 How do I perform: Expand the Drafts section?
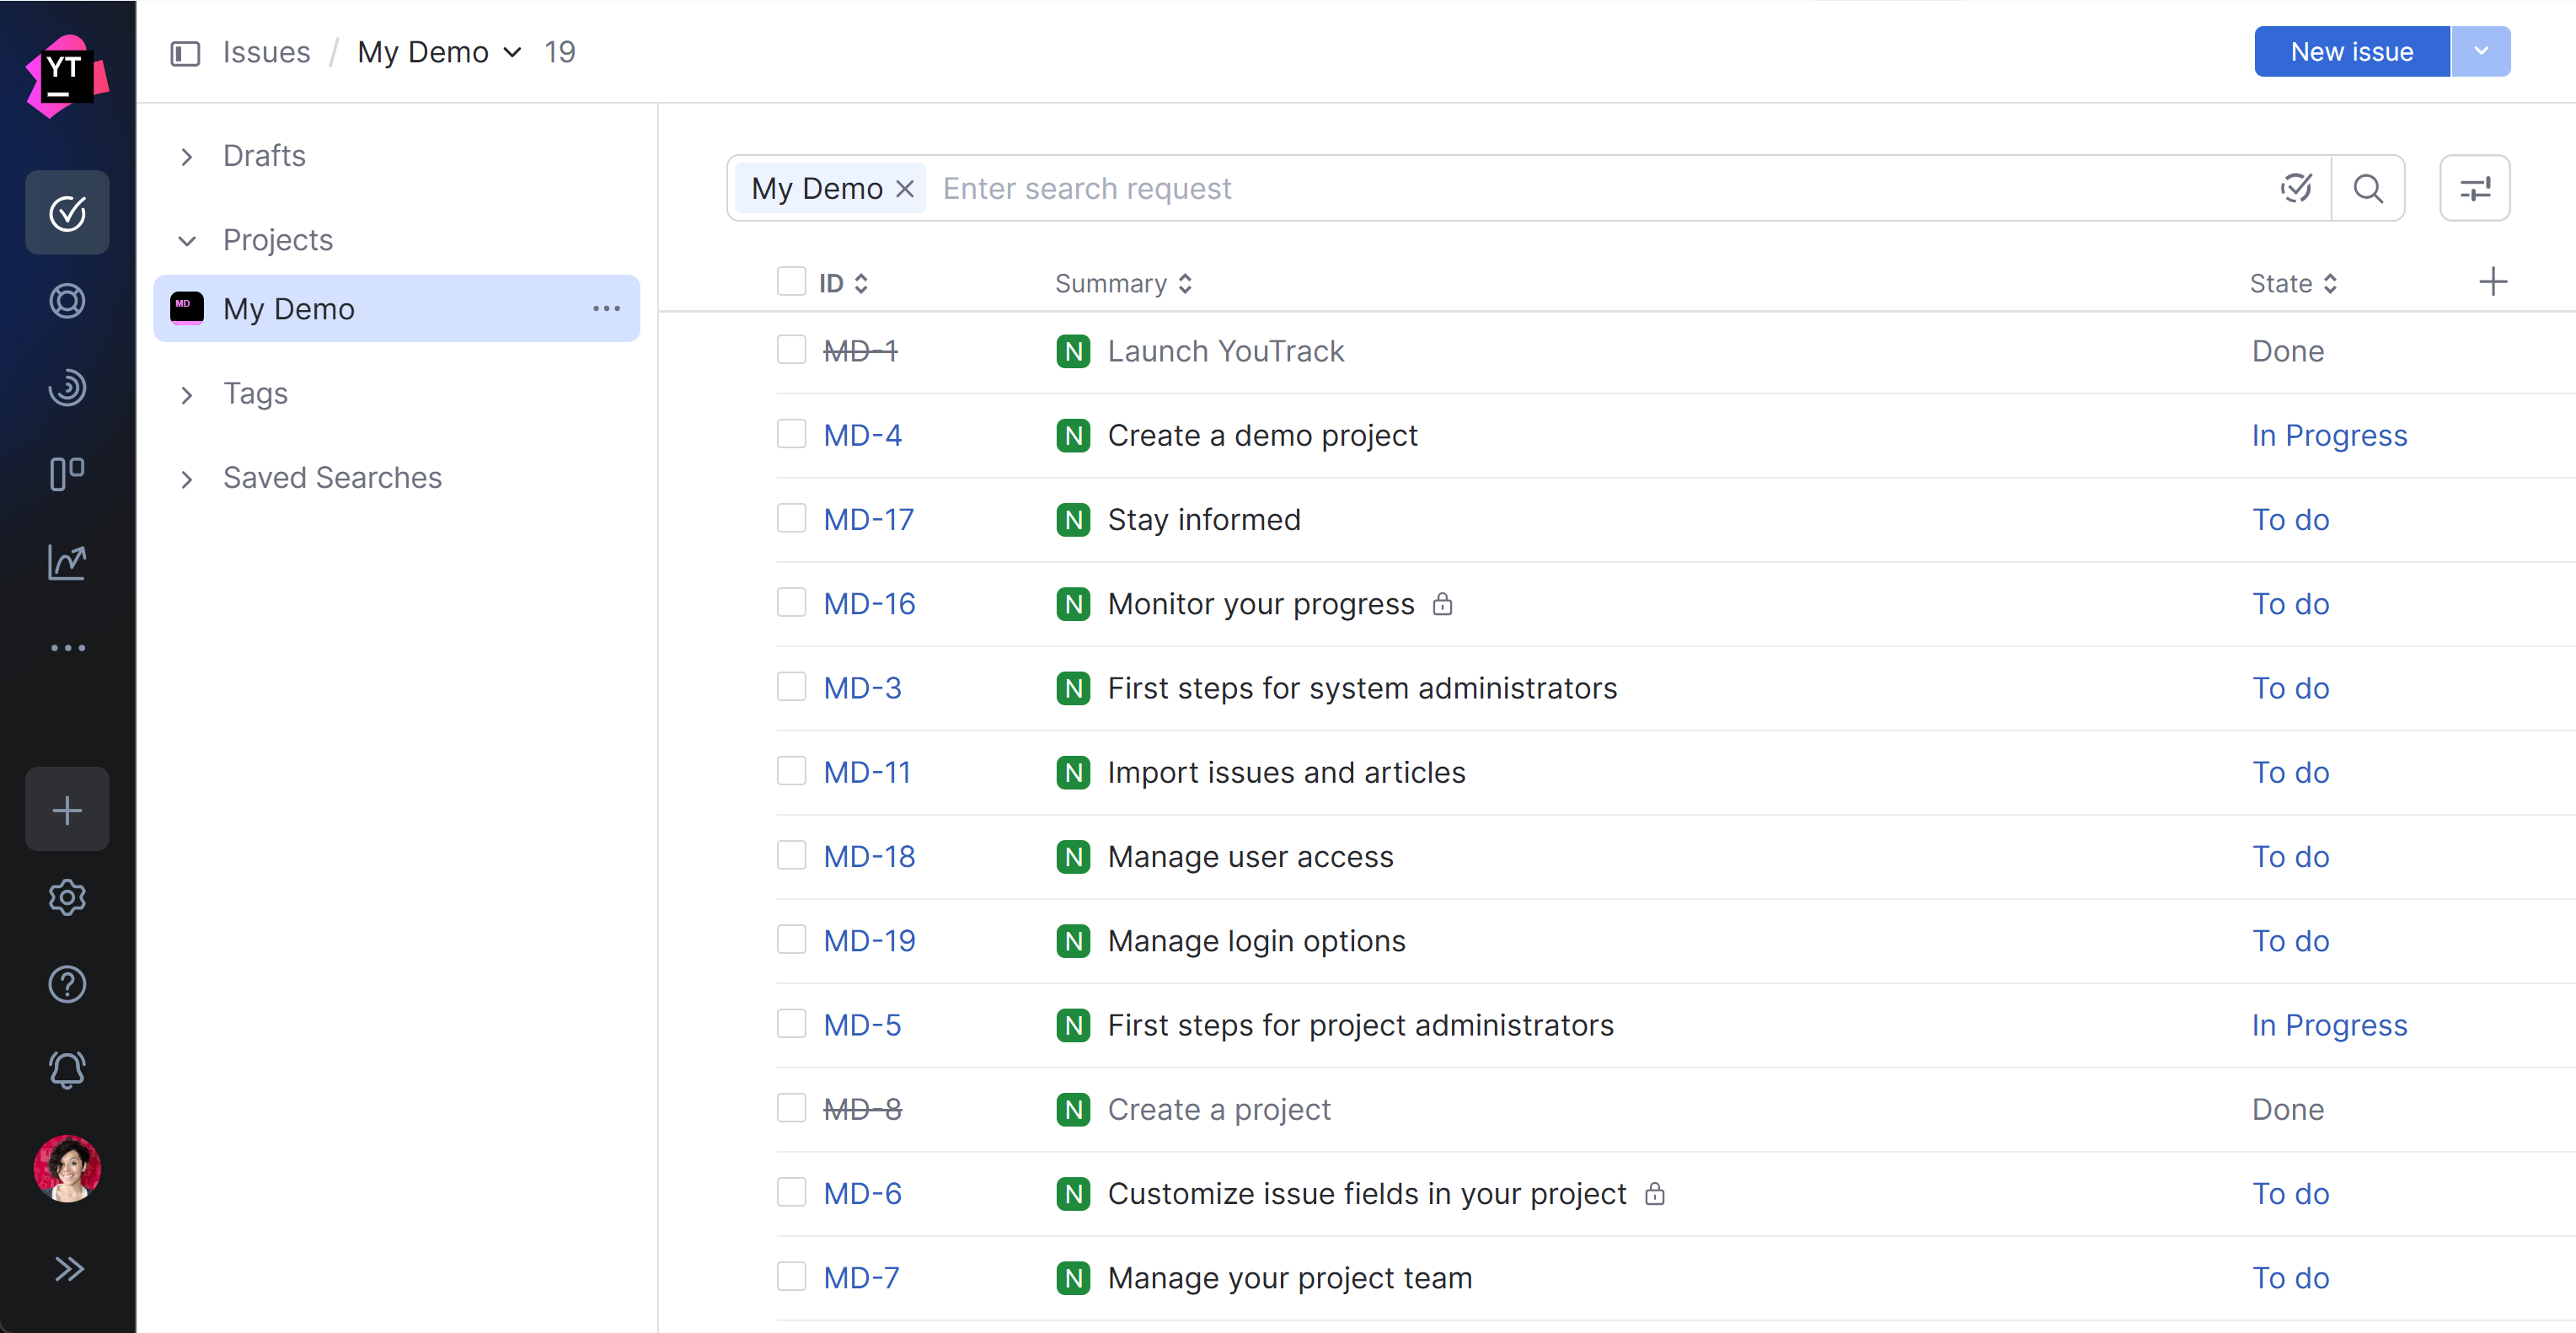[x=186, y=157]
